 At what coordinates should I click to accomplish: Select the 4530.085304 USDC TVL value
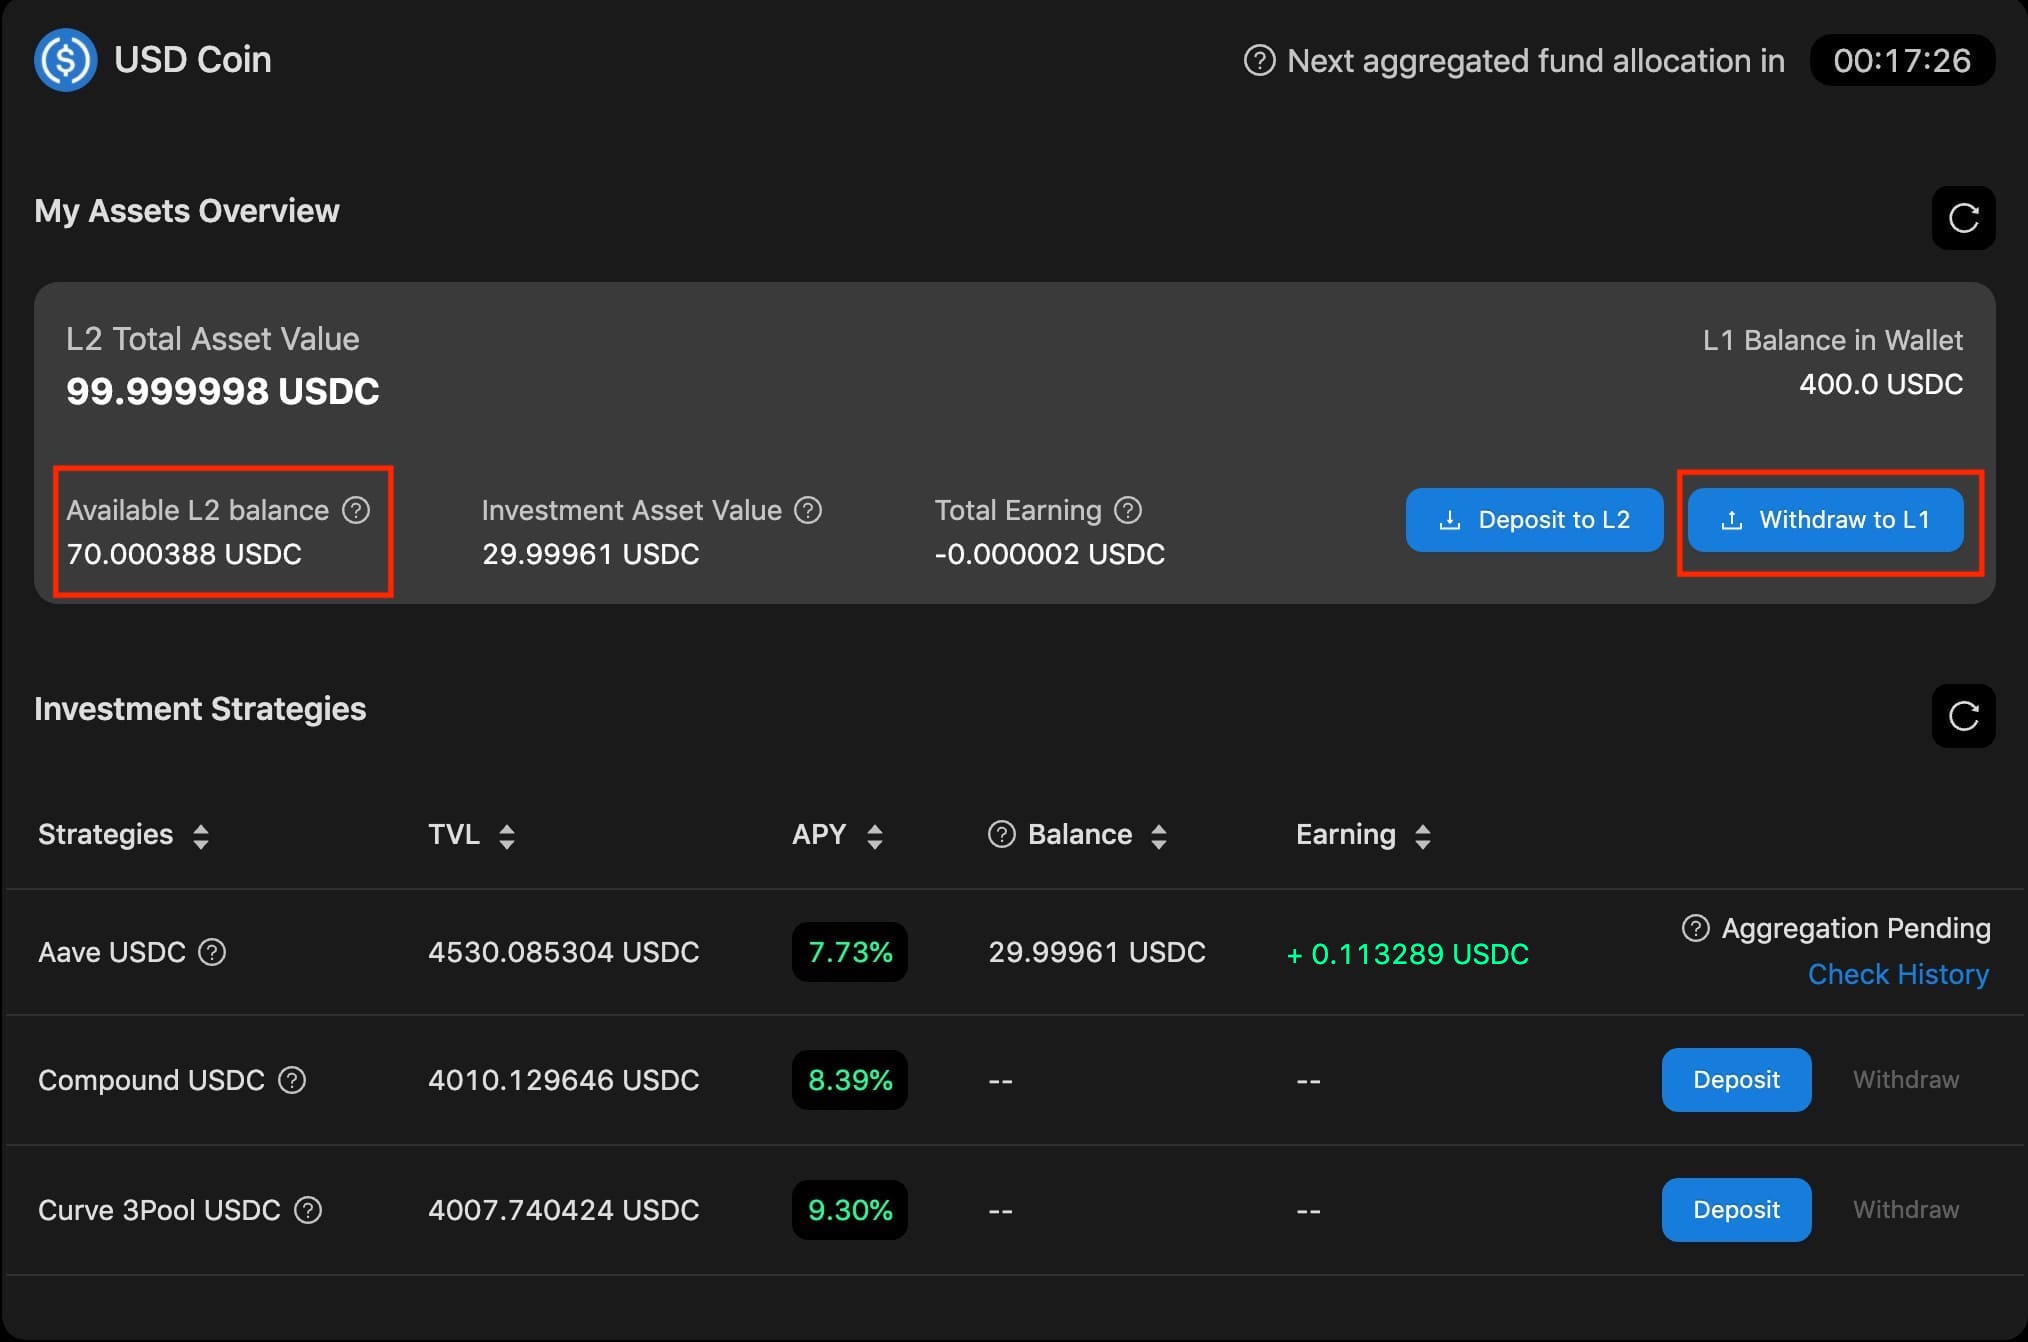564,952
